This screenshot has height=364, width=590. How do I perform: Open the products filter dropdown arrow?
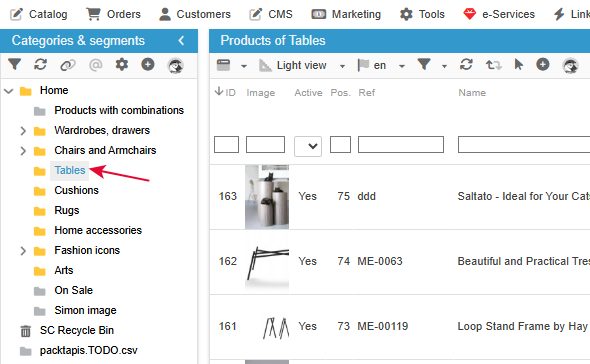(x=444, y=66)
